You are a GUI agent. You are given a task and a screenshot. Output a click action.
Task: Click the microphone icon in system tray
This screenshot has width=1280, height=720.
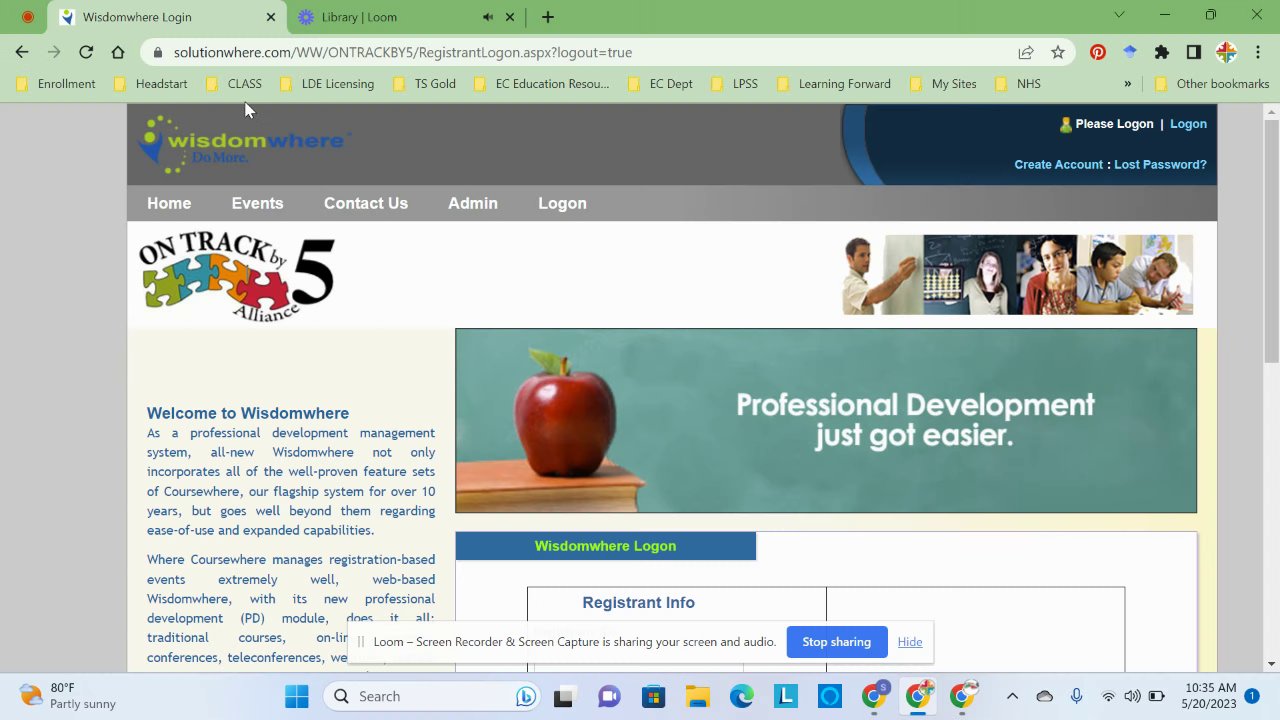pyautogui.click(x=1076, y=697)
